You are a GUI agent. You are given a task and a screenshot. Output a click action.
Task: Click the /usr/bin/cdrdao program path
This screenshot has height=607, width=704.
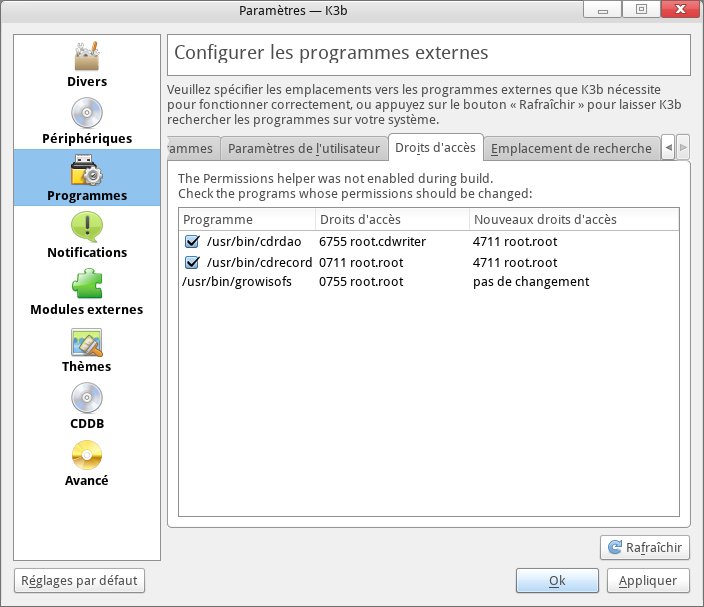pyautogui.click(x=254, y=242)
